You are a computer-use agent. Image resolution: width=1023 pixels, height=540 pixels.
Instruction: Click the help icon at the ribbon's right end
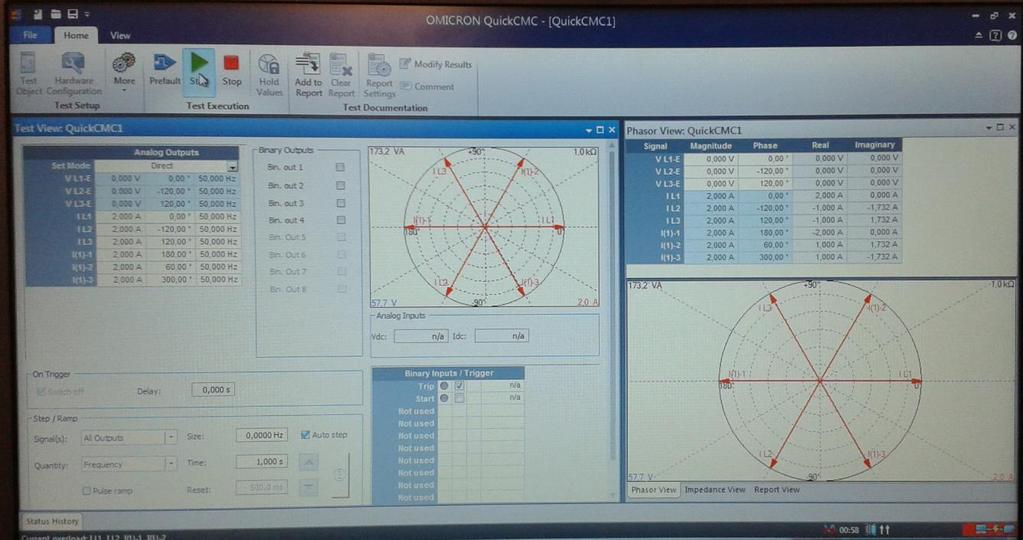click(x=1012, y=36)
